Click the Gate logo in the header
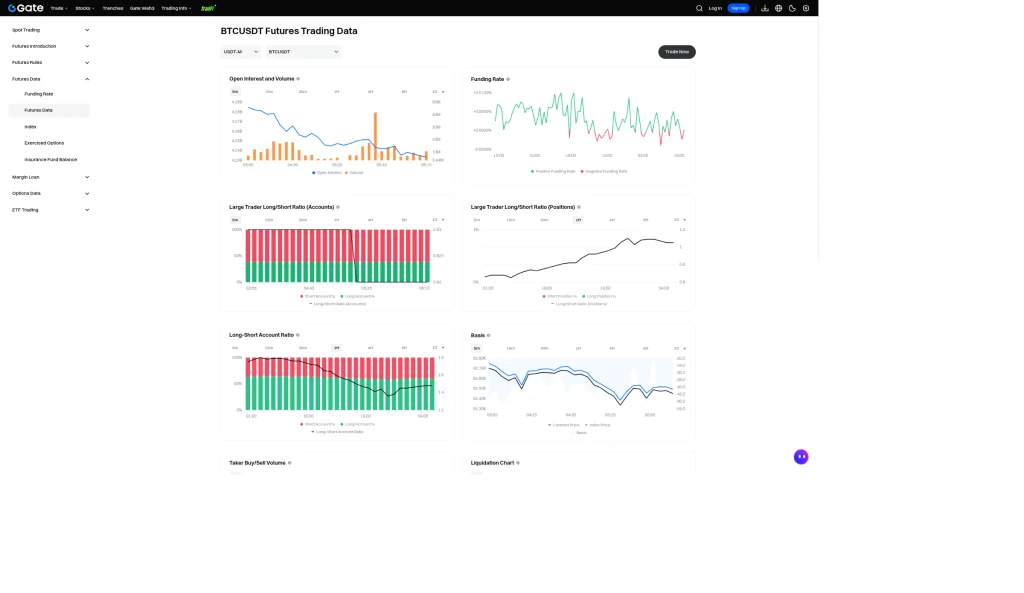 (x=25, y=8)
